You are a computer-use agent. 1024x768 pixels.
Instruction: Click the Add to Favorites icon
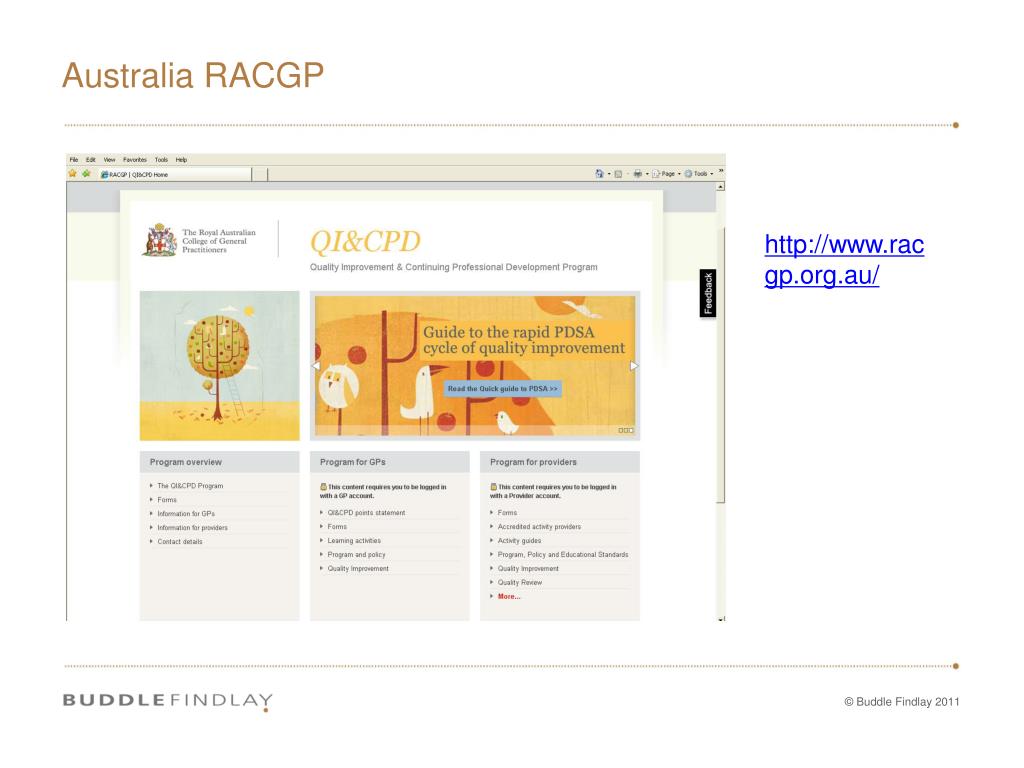[x=86, y=174]
